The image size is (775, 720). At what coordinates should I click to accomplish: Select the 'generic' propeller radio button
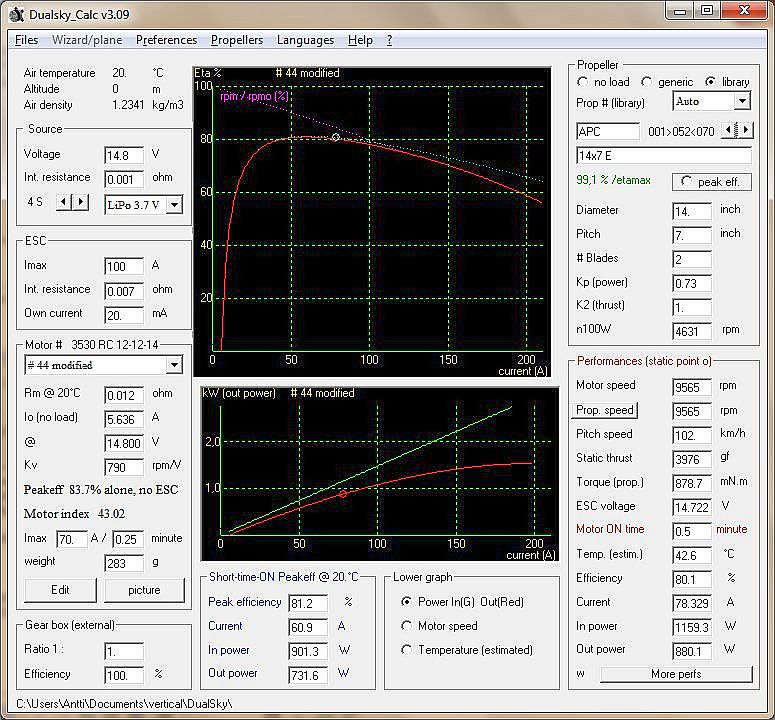tap(647, 82)
